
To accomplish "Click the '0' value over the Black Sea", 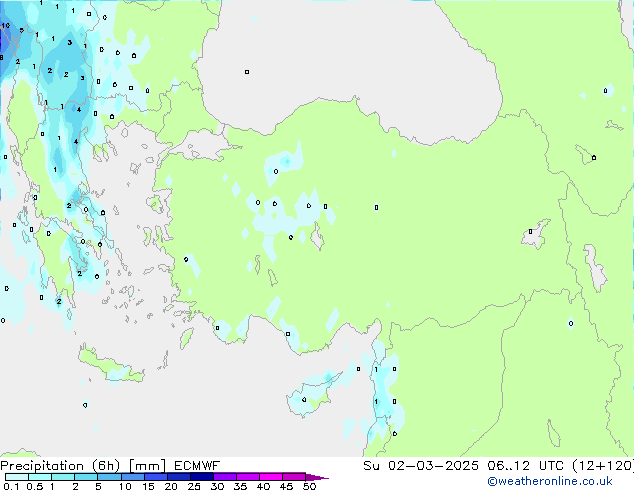I will click(247, 72).
